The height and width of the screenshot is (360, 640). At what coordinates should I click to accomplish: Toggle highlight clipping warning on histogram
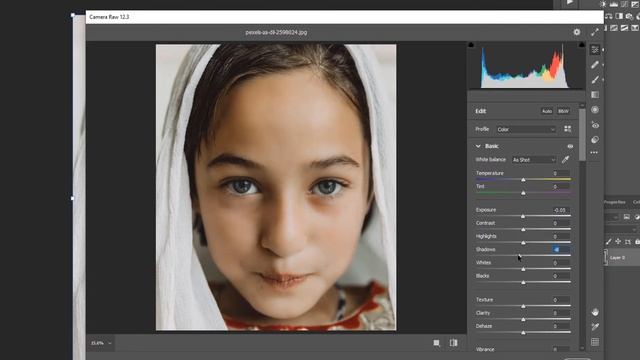(581, 45)
